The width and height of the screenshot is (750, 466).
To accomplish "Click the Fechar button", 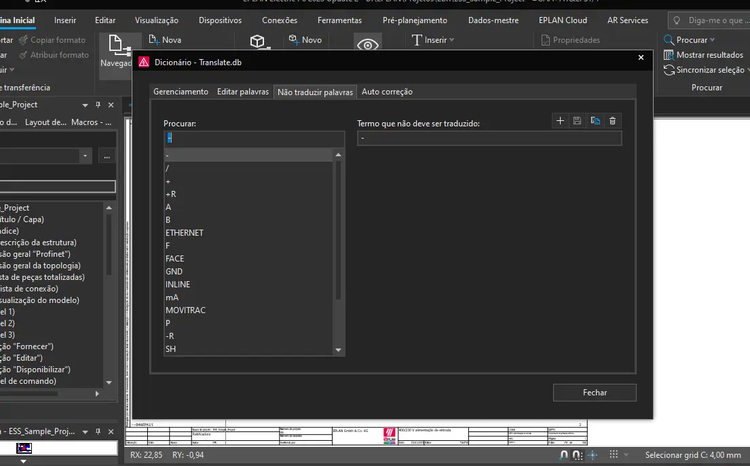I will [x=594, y=392].
